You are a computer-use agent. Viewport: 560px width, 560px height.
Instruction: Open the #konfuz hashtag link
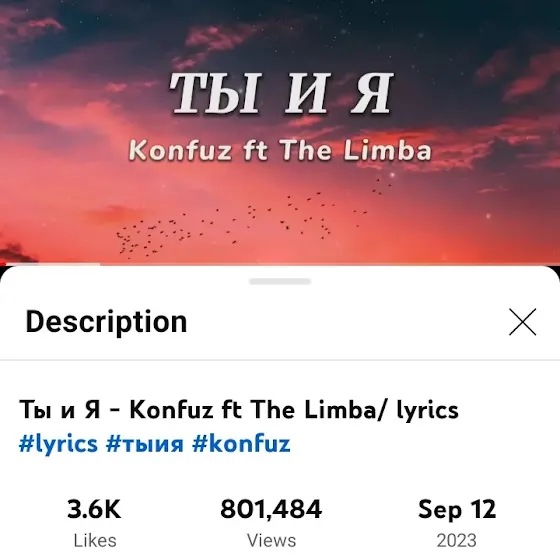tap(241, 443)
